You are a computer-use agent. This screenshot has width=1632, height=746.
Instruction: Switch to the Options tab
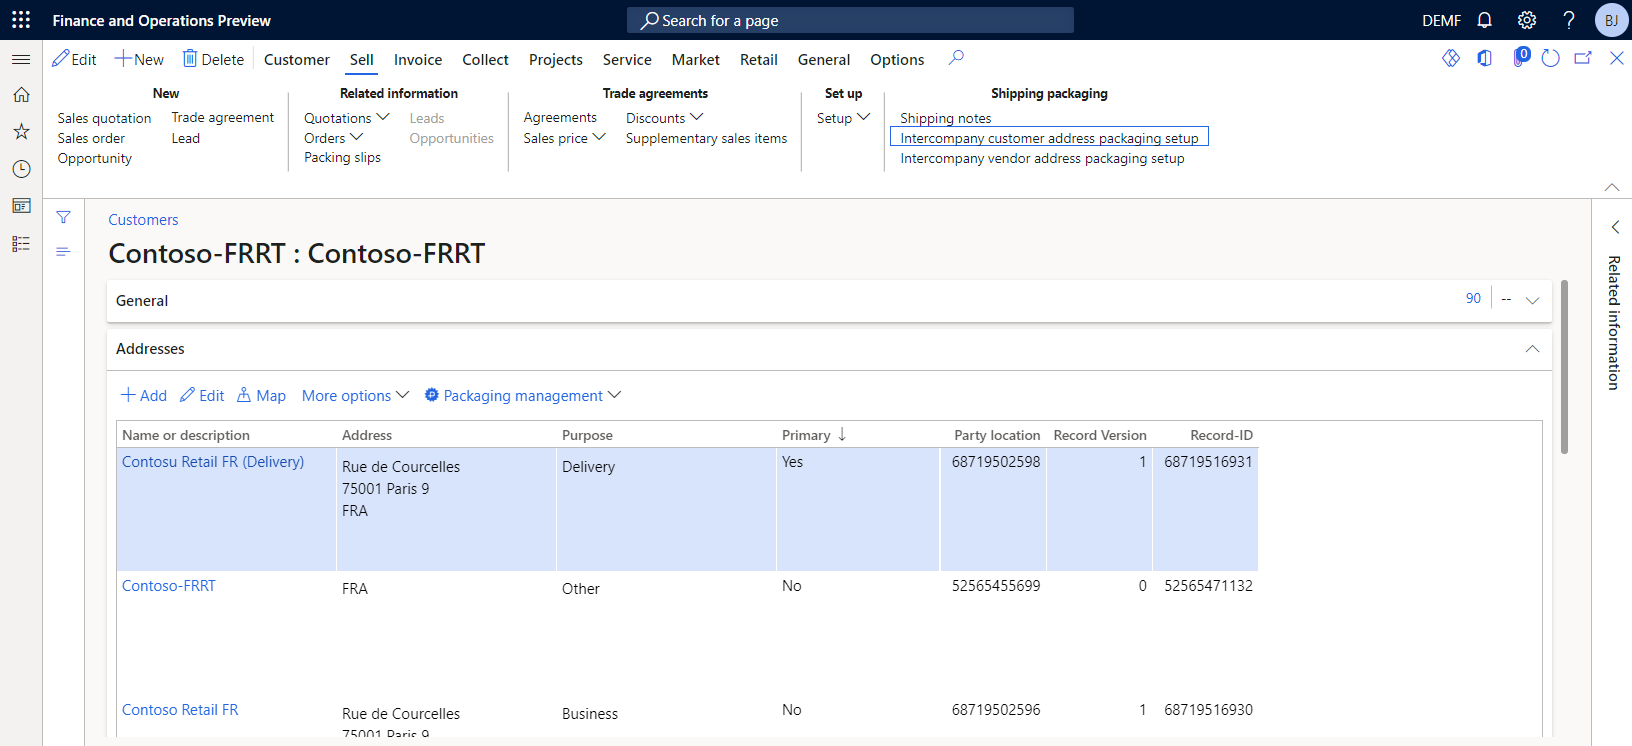tap(896, 59)
